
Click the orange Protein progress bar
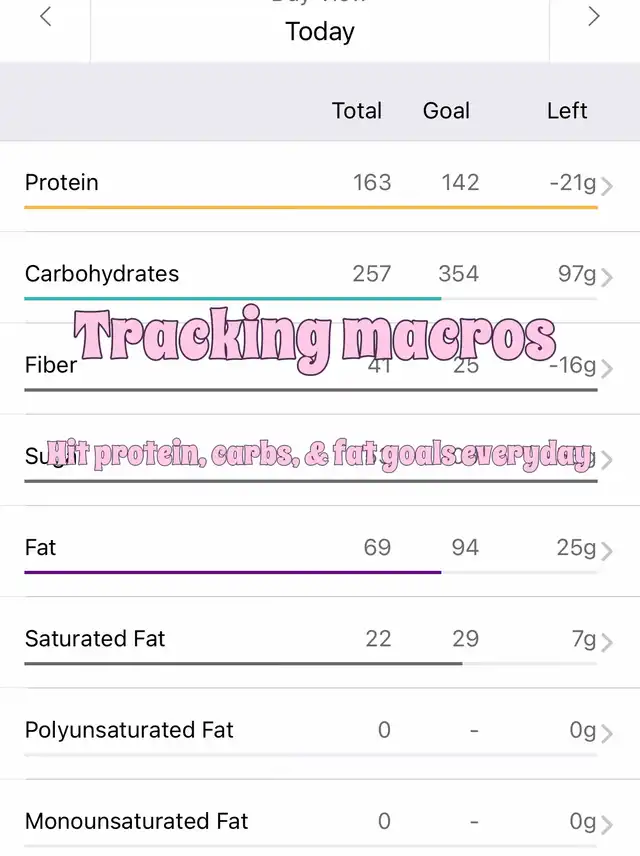click(x=311, y=207)
